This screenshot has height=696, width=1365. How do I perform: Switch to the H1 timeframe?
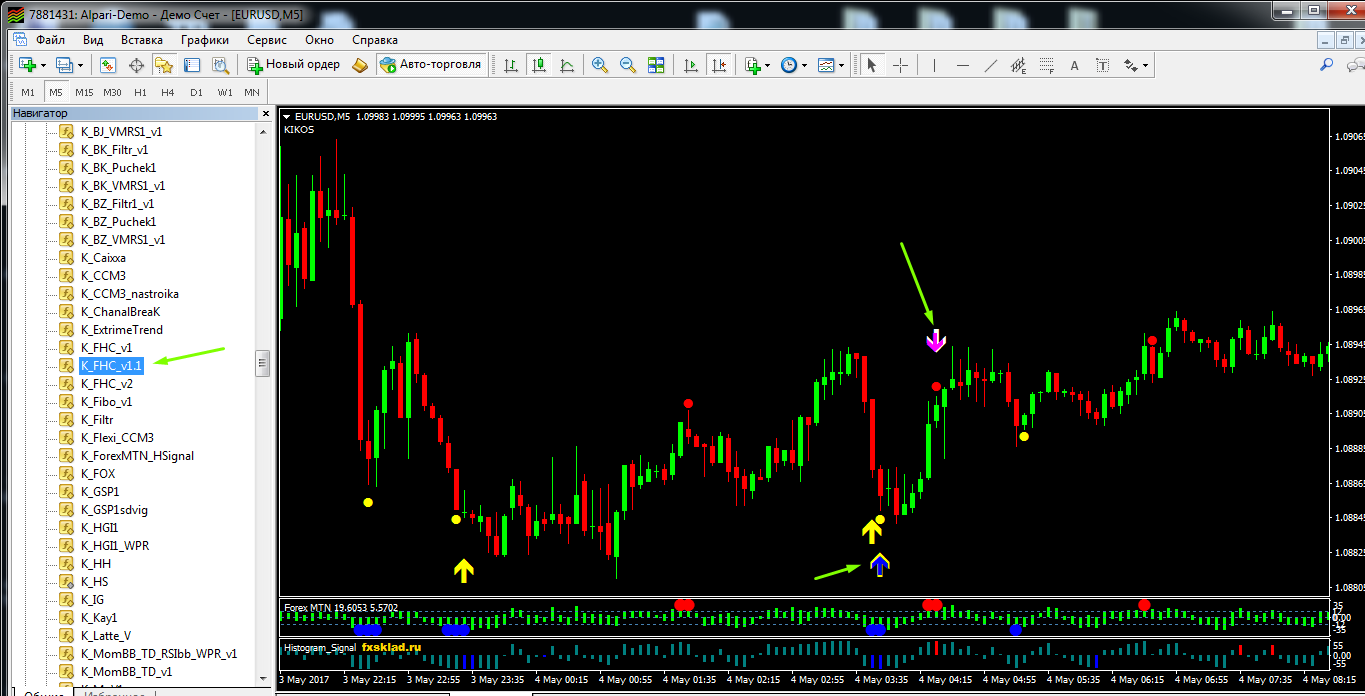(x=140, y=92)
